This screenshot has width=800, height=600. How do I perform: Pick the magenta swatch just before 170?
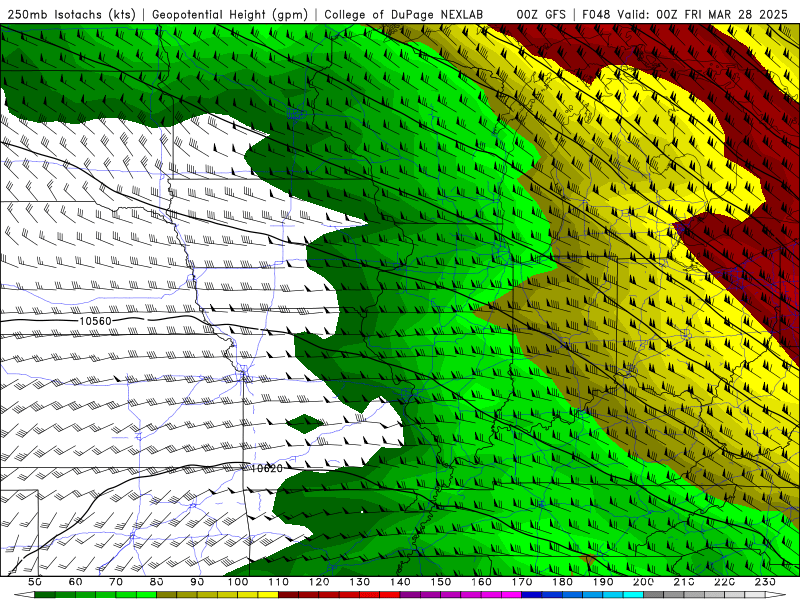coord(511,595)
